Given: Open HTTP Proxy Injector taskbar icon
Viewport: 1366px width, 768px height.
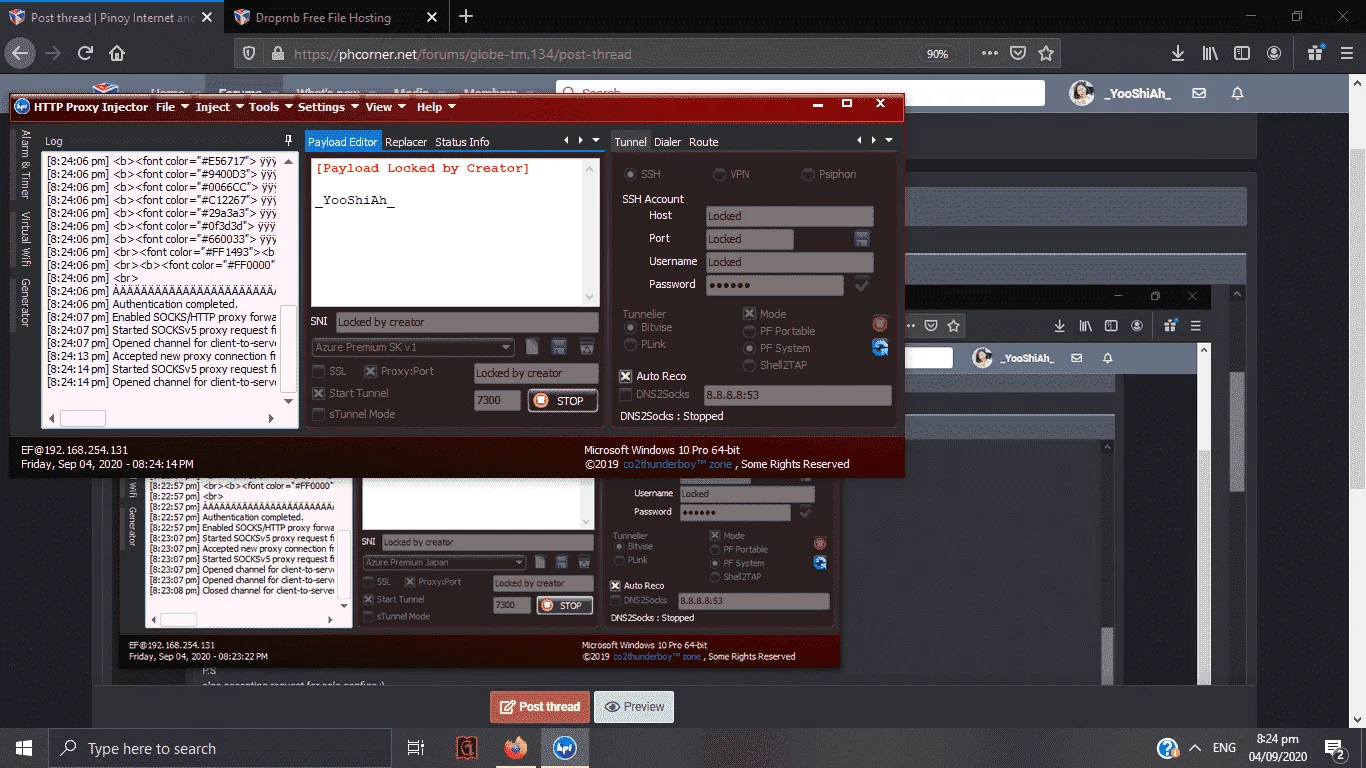Looking at the screenshot, I should pyautogui.click(x=564, y=748).
